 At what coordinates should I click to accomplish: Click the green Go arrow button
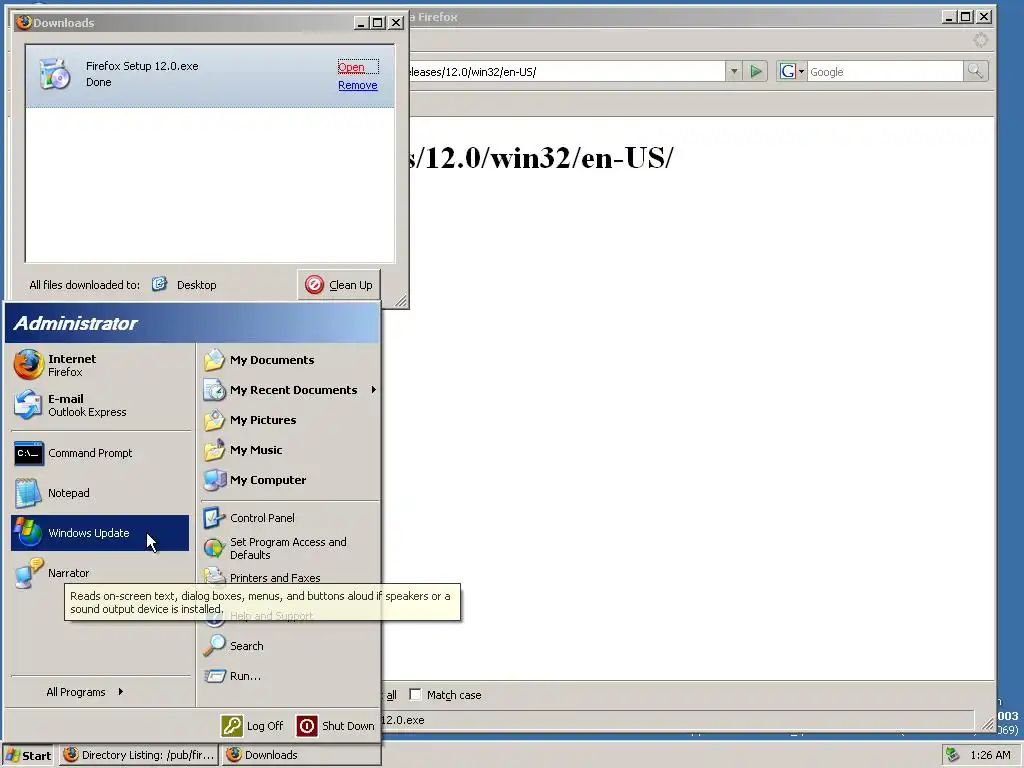pyautogui.click(x=756, y=71)
